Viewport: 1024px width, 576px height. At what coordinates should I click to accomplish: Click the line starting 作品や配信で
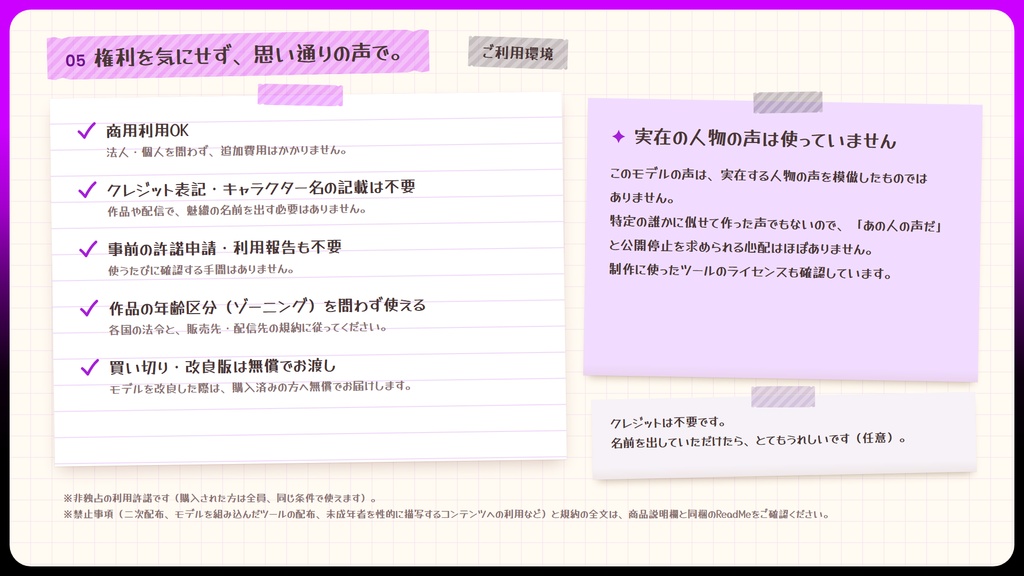point(237,210)
